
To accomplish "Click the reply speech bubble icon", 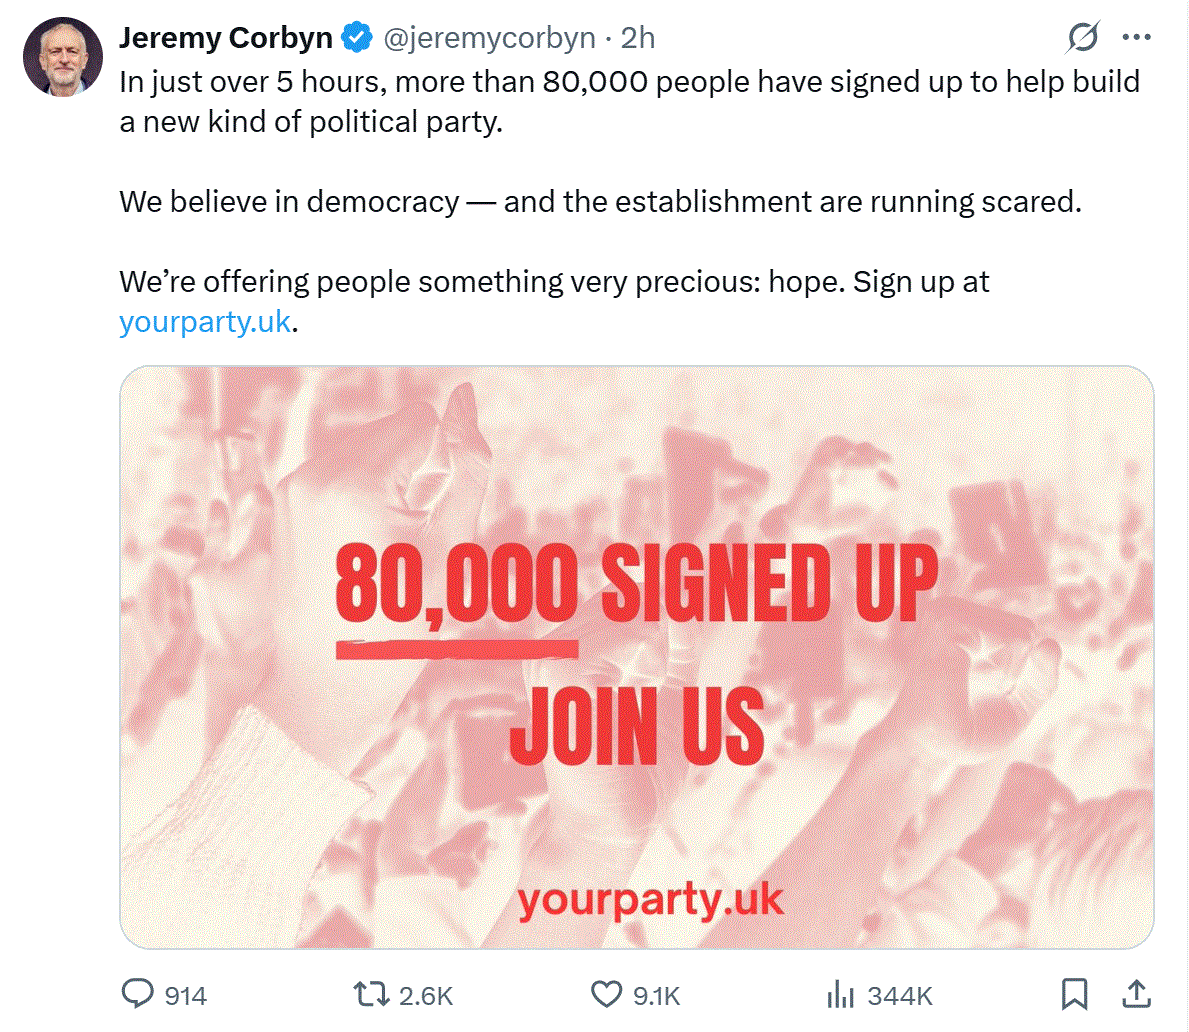I will [x=137, y=994].
